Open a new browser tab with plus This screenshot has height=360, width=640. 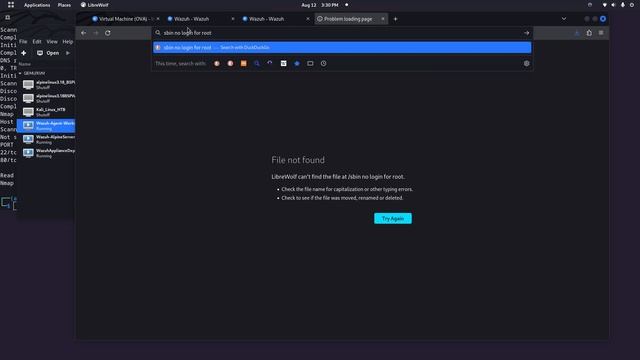pyautogui.click(x=395, y=19)
